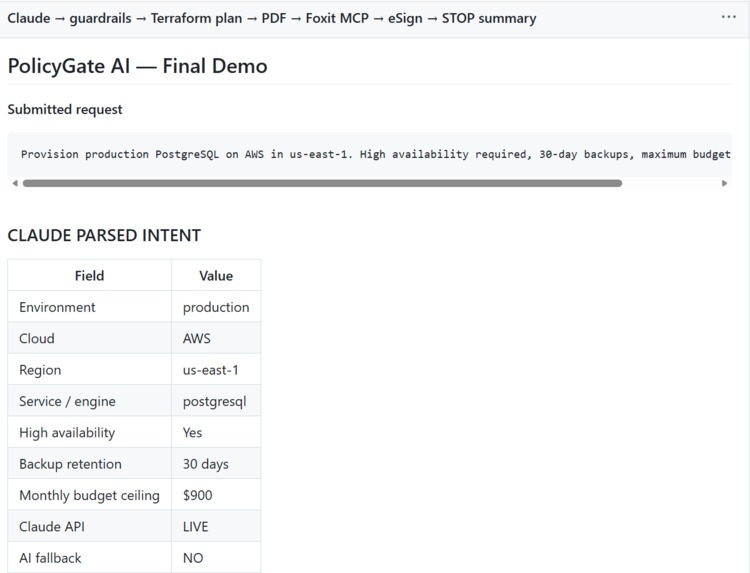750x573 pixels.
Task: Click the right scroll arrow of code block
Action: coord(724,183)
